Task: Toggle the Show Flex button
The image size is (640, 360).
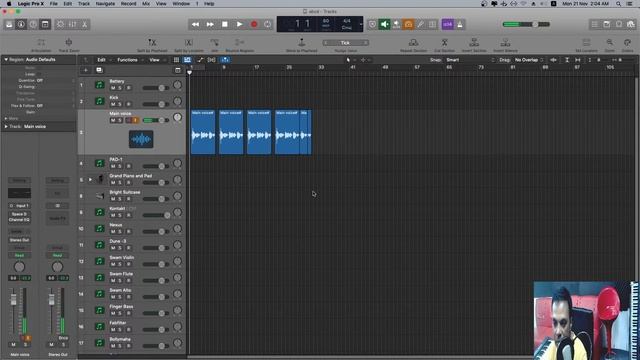Action: (211, 60)
